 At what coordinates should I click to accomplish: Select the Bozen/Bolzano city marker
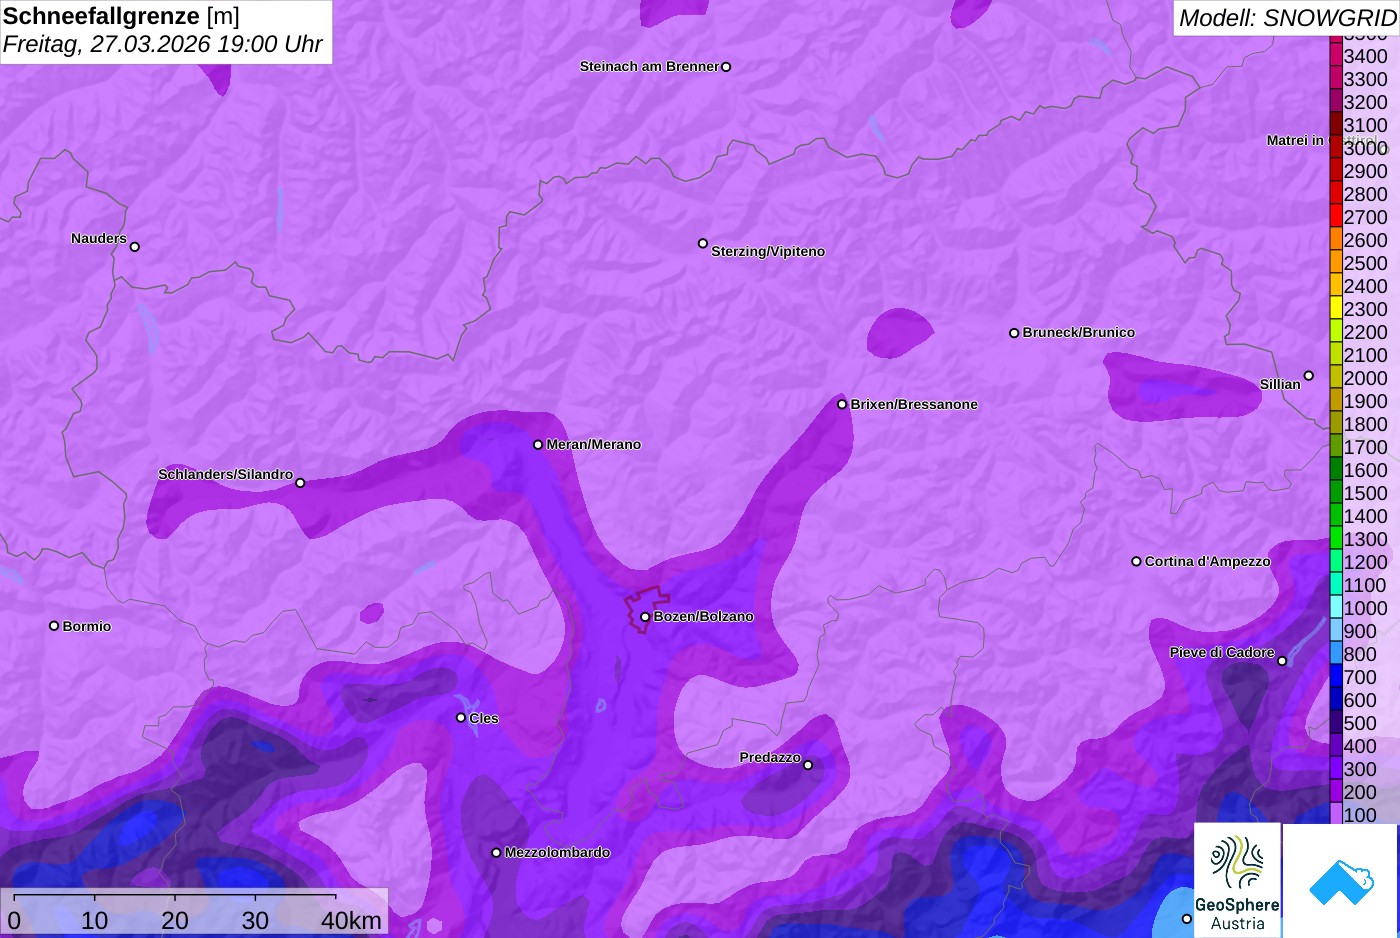[645, 617]
